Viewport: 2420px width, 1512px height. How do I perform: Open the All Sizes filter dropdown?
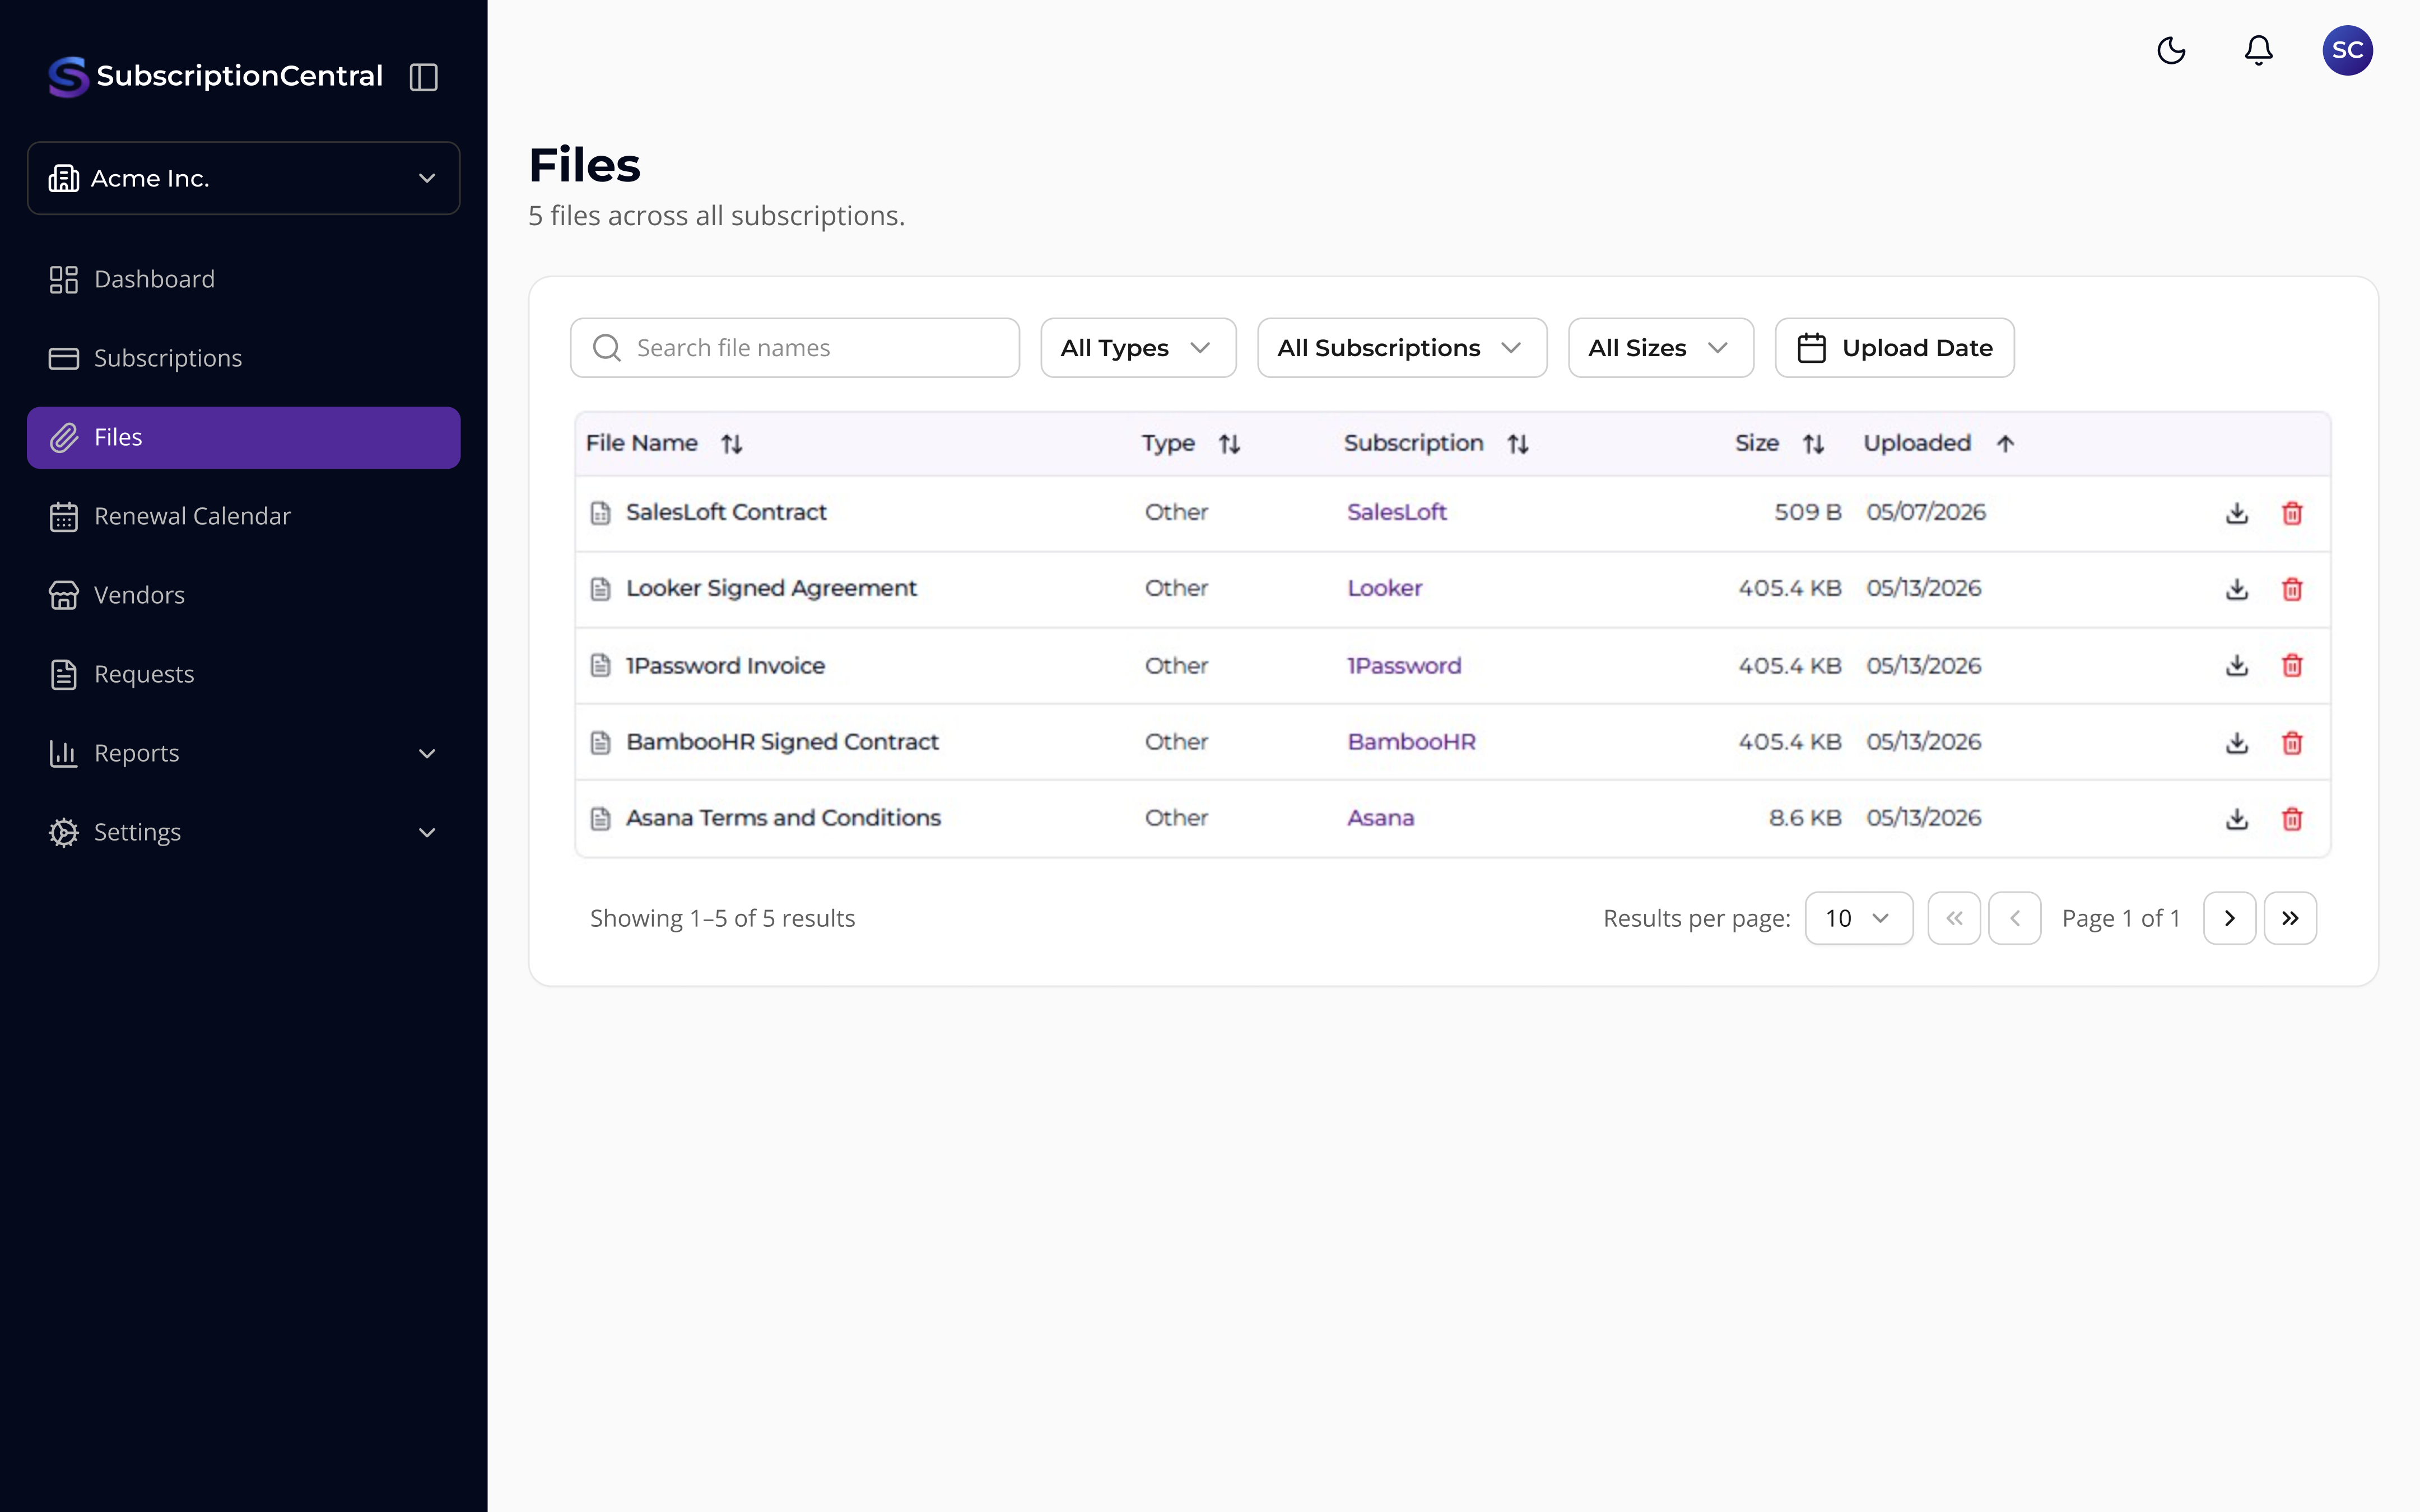tap(1661, 348)
